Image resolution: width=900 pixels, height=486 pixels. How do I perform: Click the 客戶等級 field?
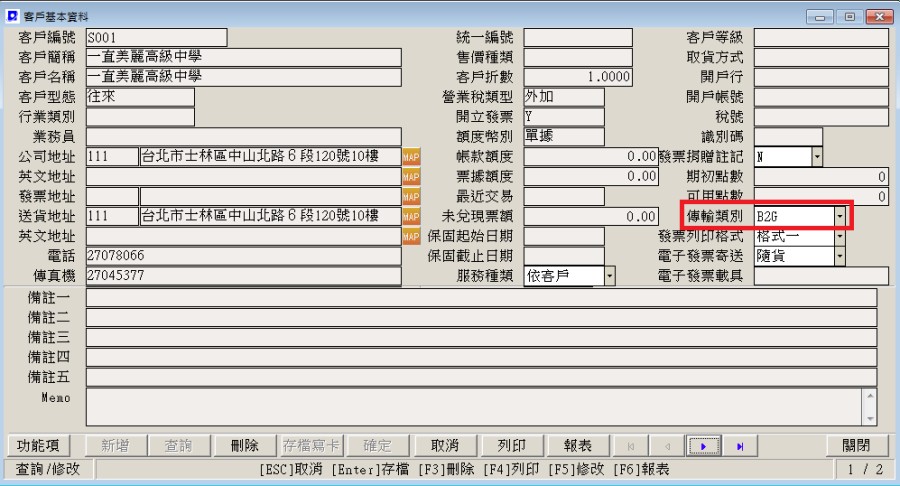(x=821, y=38)
